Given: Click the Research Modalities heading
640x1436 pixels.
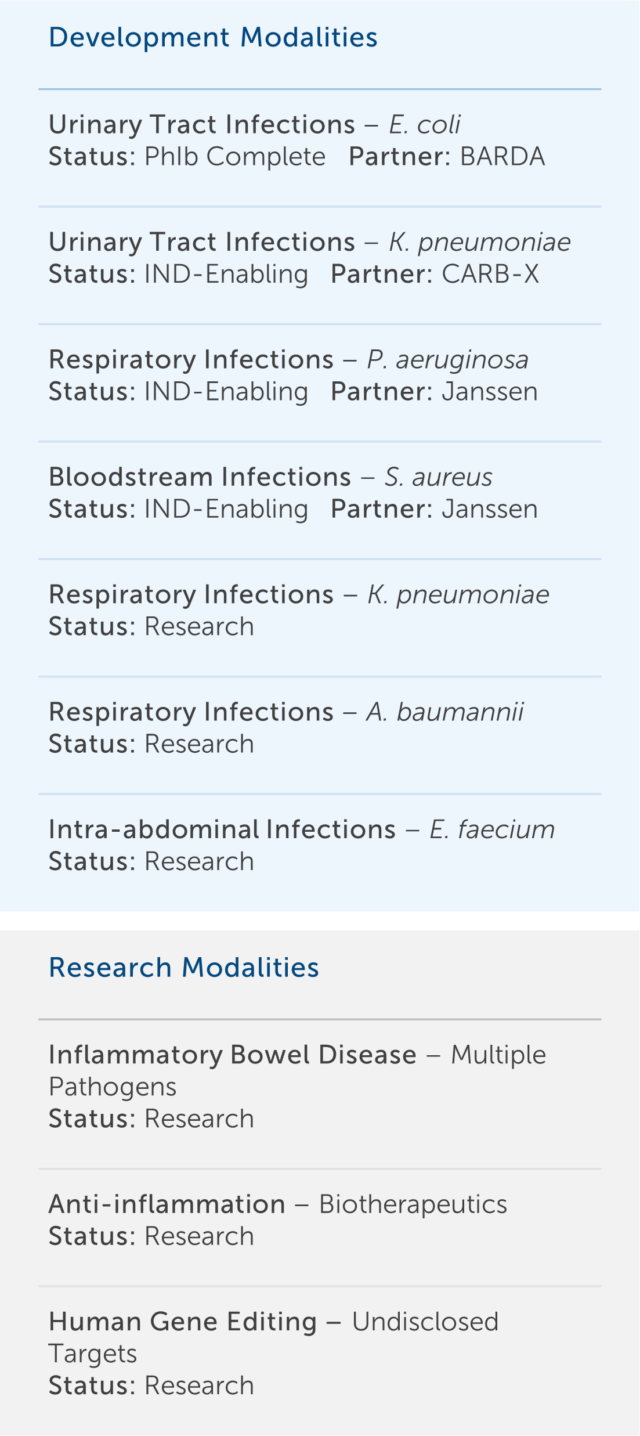Looking at the screenshot, I should pyautogui.click(x=184, y=968).
